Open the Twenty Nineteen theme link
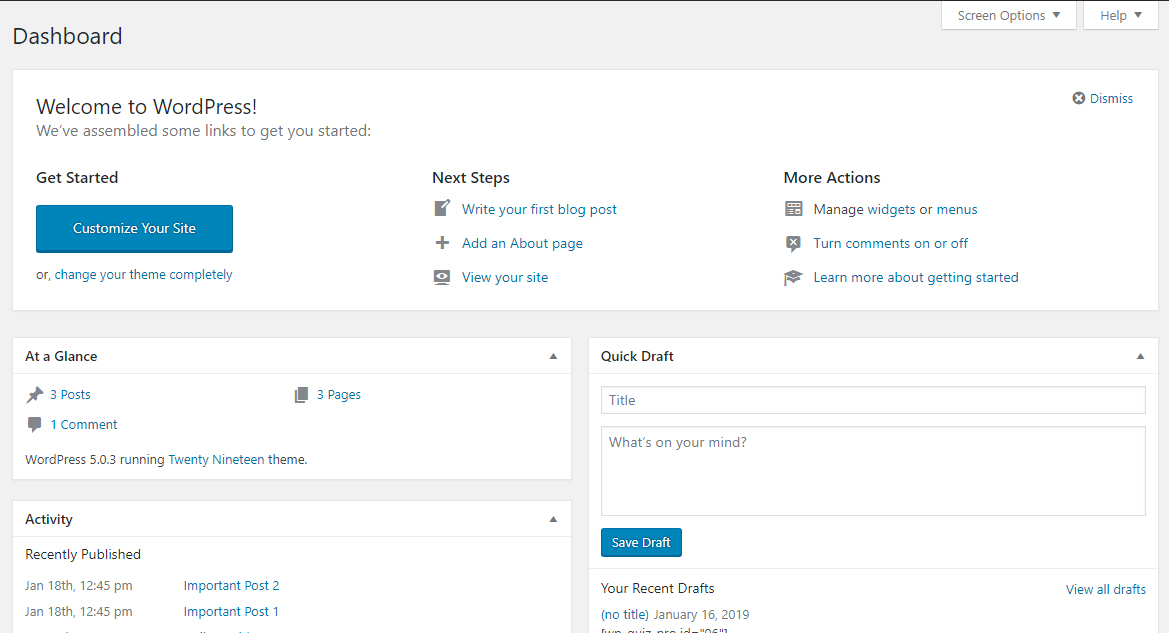This screenshot has height=633, width=1169. 216,460
